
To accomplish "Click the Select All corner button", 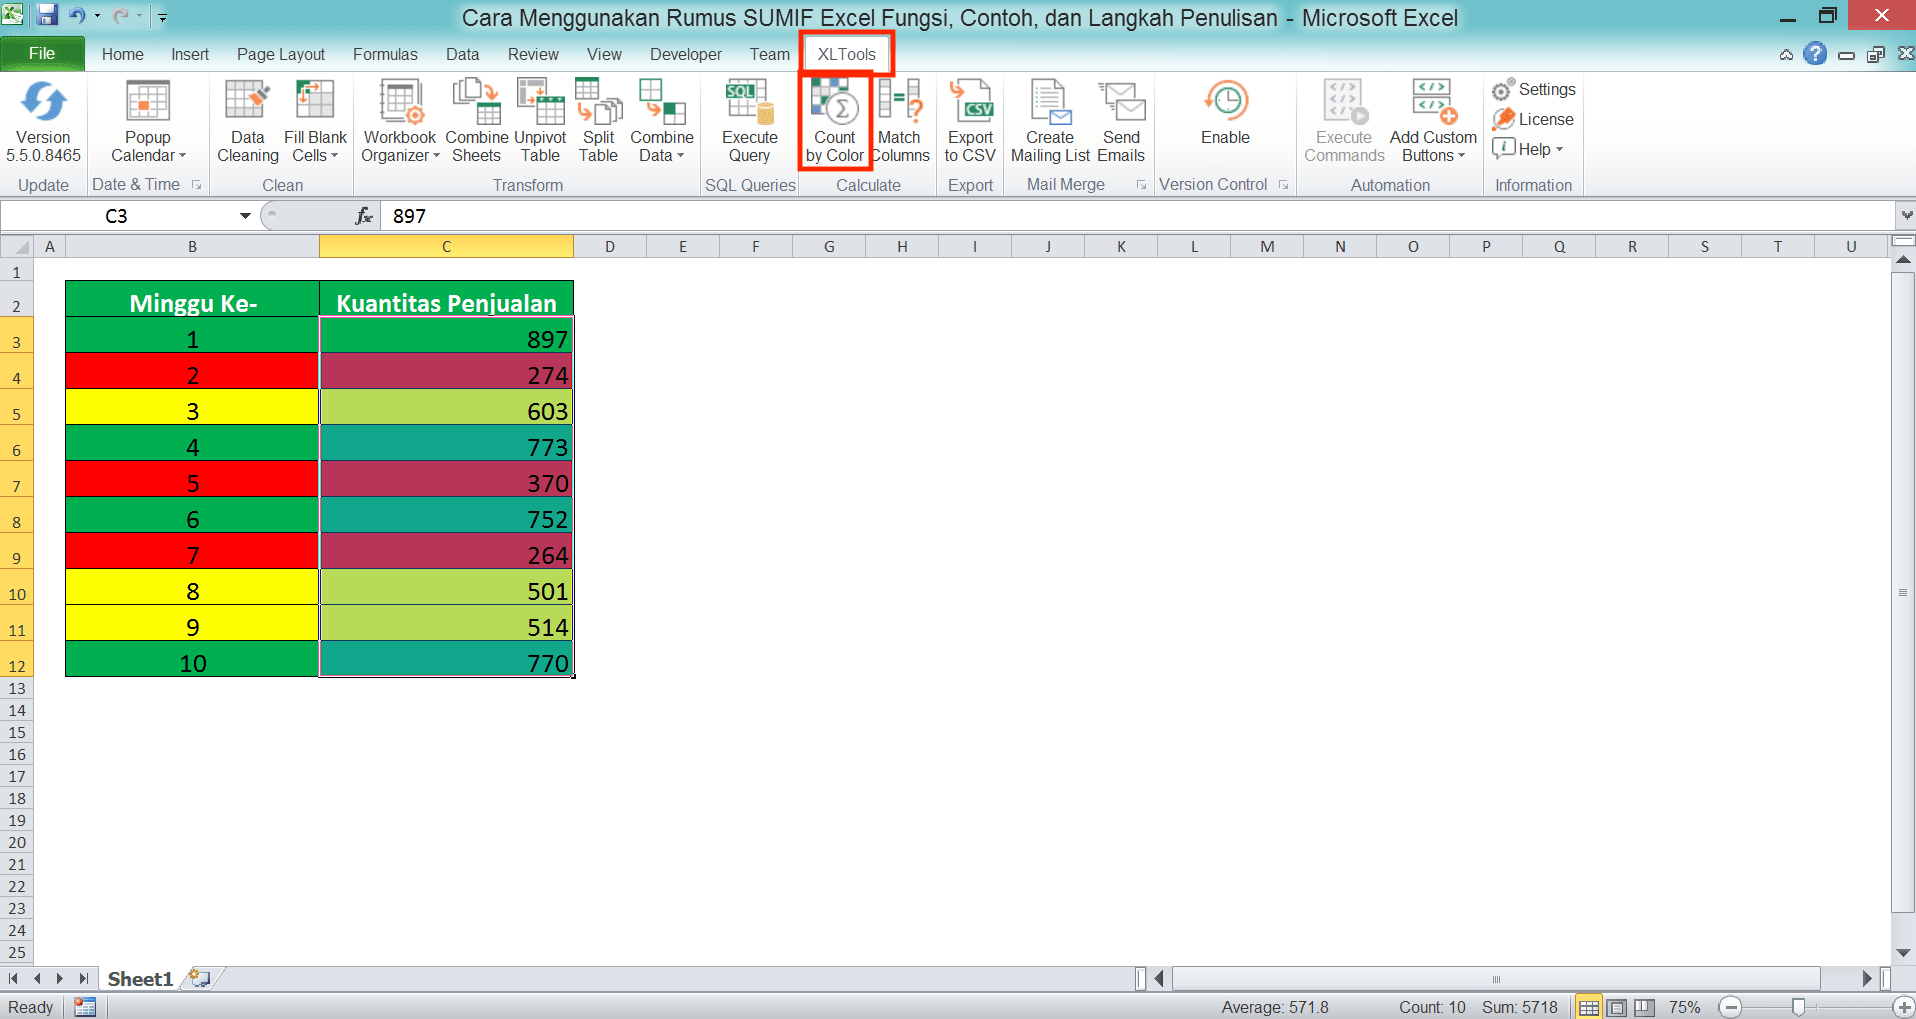I will tap(16, 246).
